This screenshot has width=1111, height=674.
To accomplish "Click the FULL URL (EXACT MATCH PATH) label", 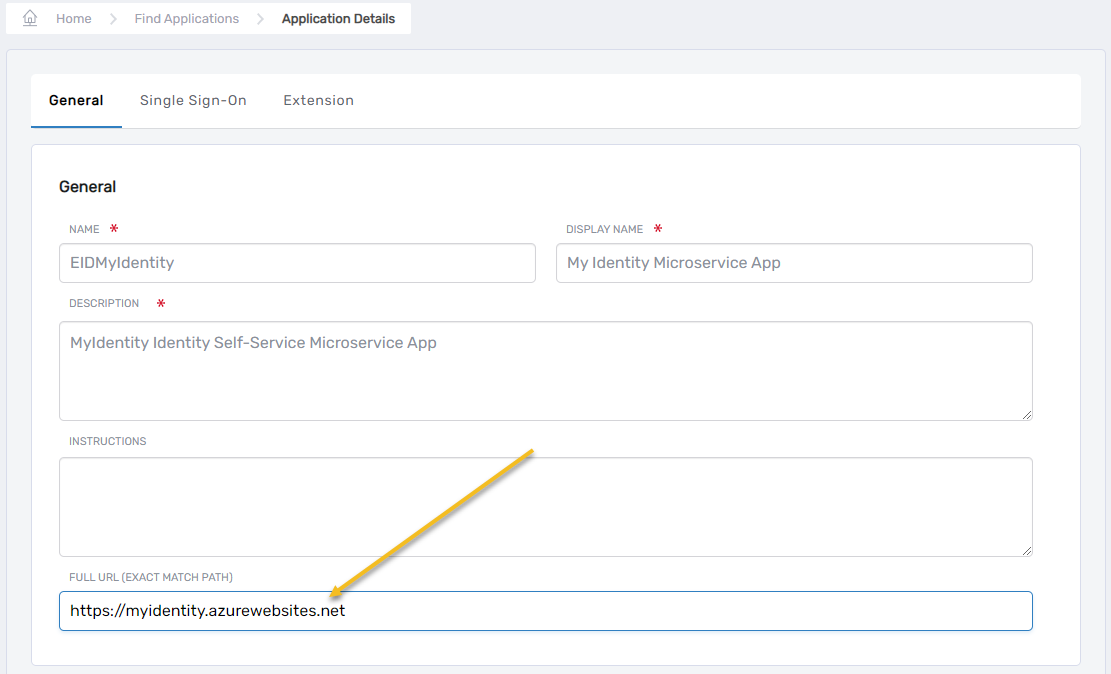I will [151, 577].
